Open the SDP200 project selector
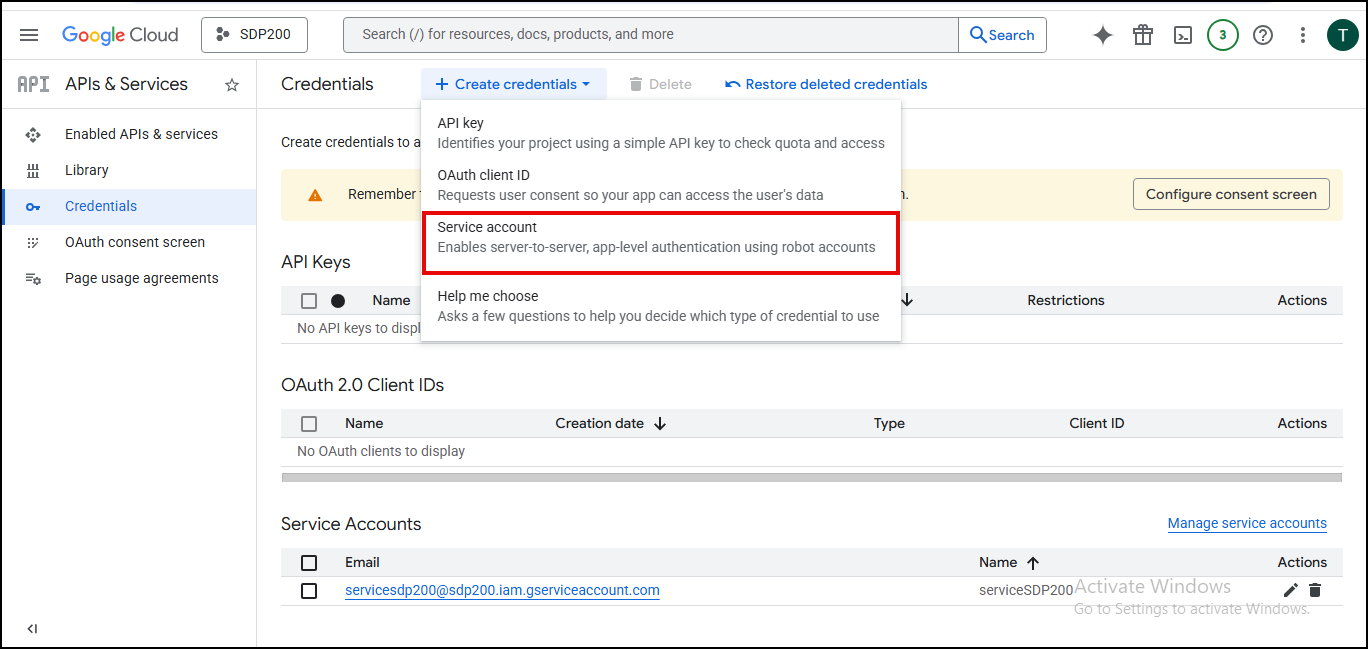Screen dimensions: 1368x649 point(254,35)
